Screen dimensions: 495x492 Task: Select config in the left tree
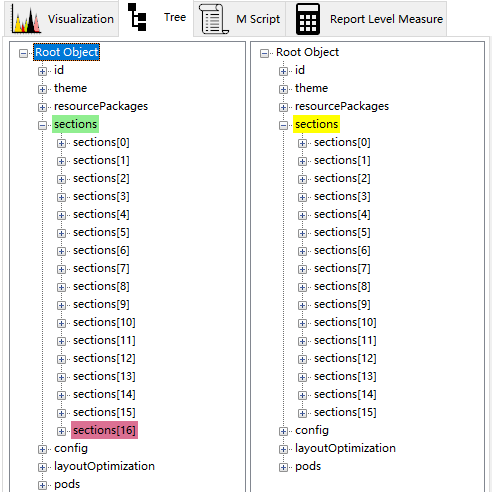click(x=71, y=448)
